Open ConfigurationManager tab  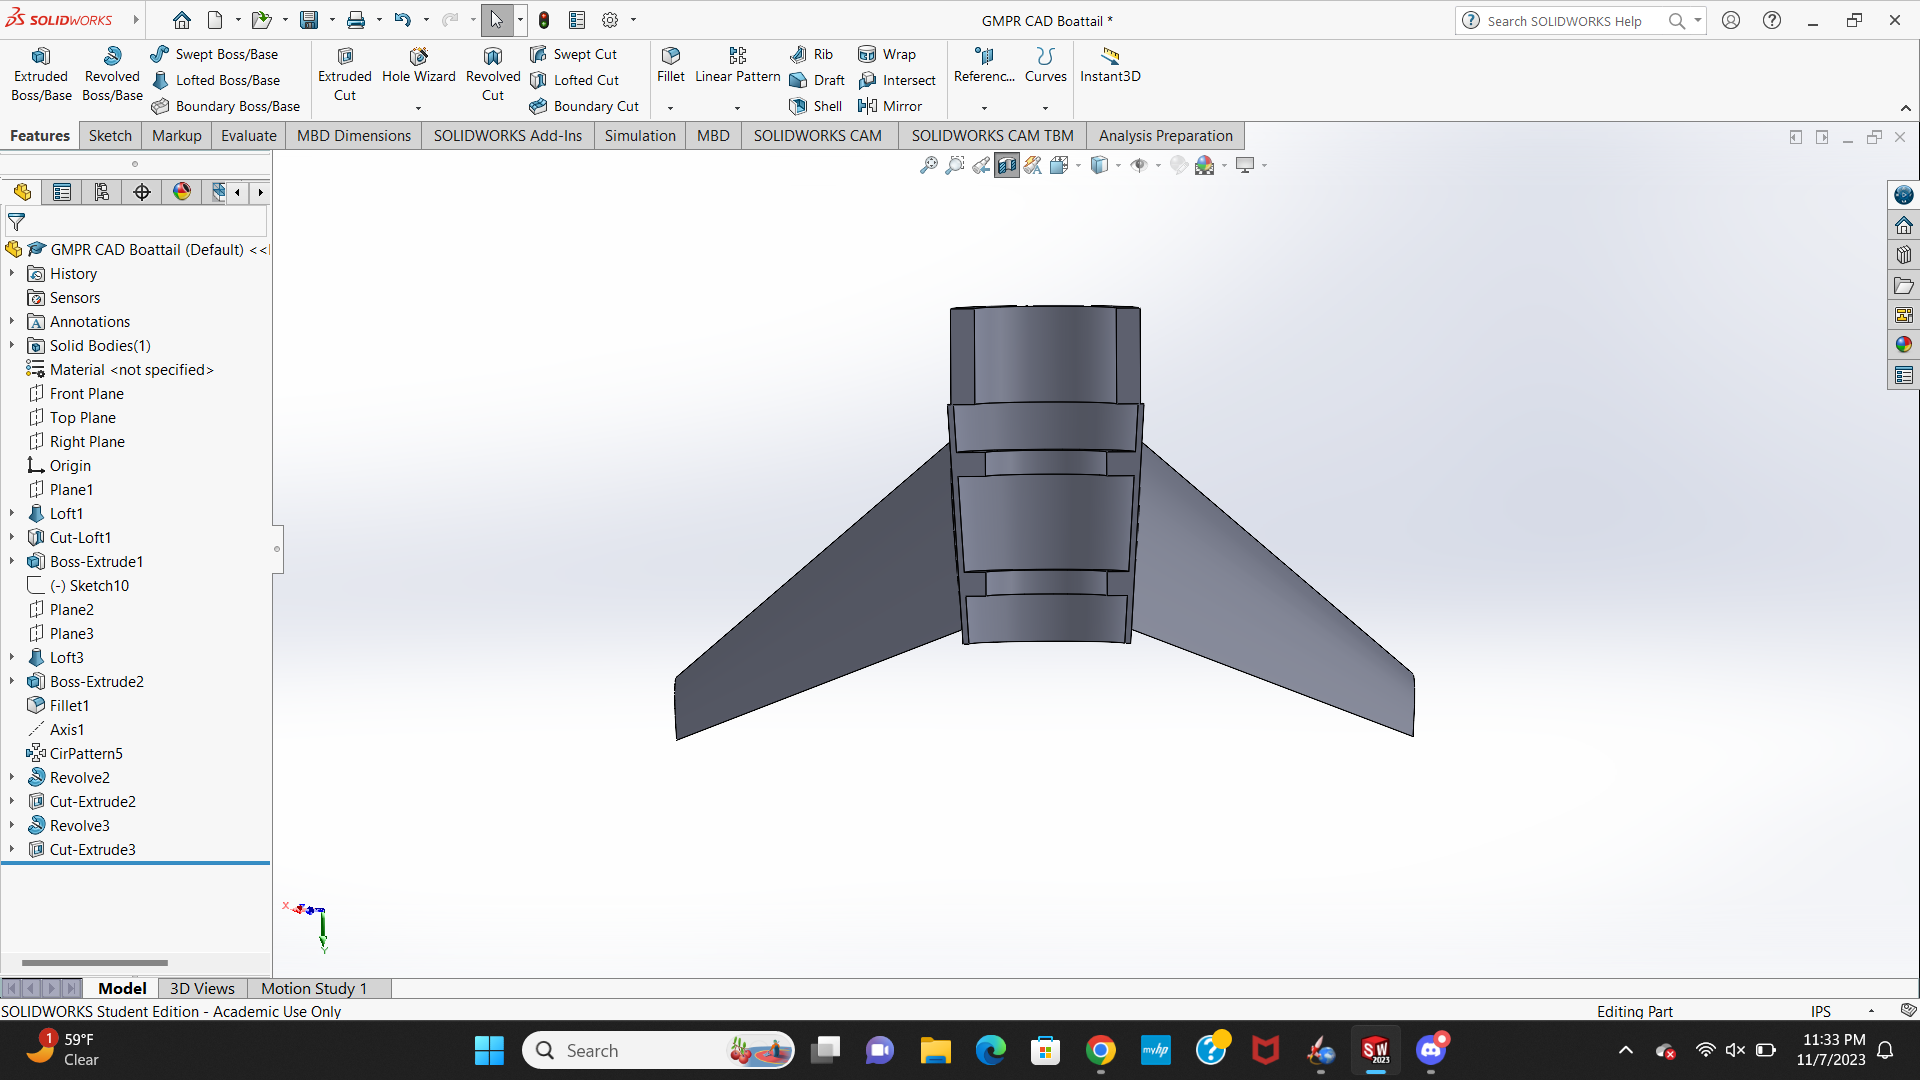coord(102,192)
